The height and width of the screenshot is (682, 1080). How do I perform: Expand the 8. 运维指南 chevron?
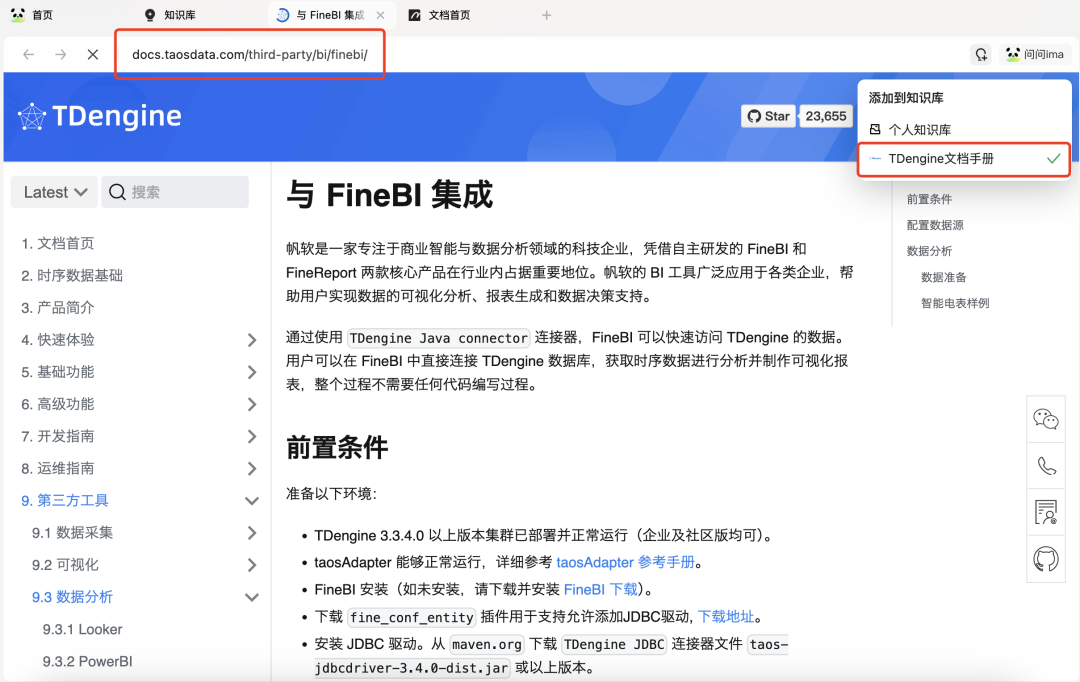(x=252, y=469)
